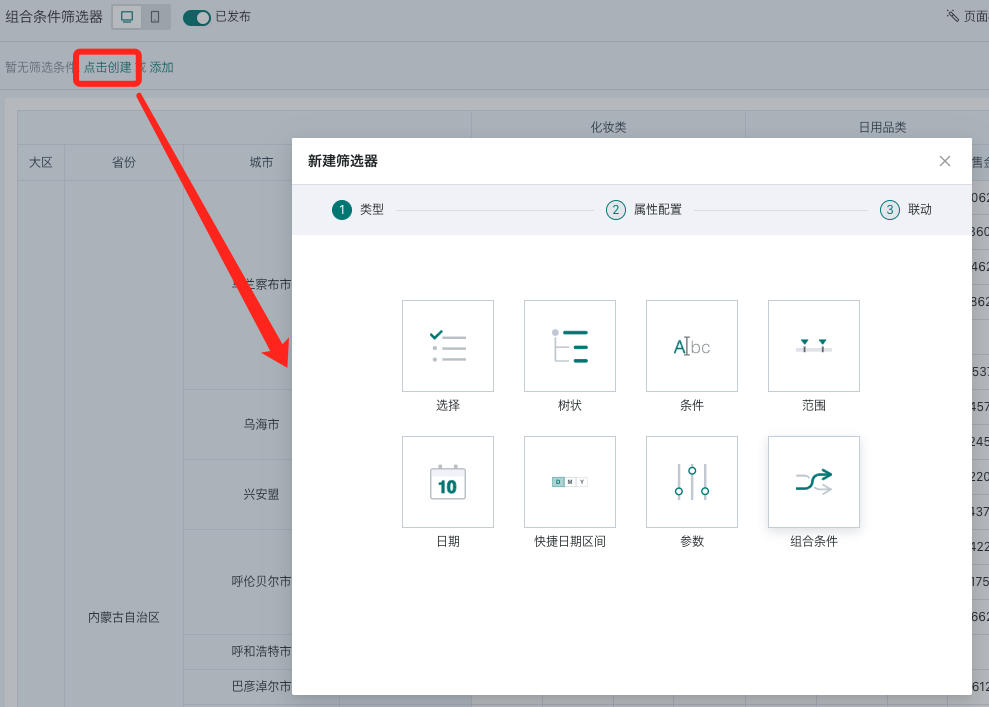Click the 添加 link
Image resolution: width=989 pixels, height=707 pixels.
pyautogui.click(x=161, y=67)
